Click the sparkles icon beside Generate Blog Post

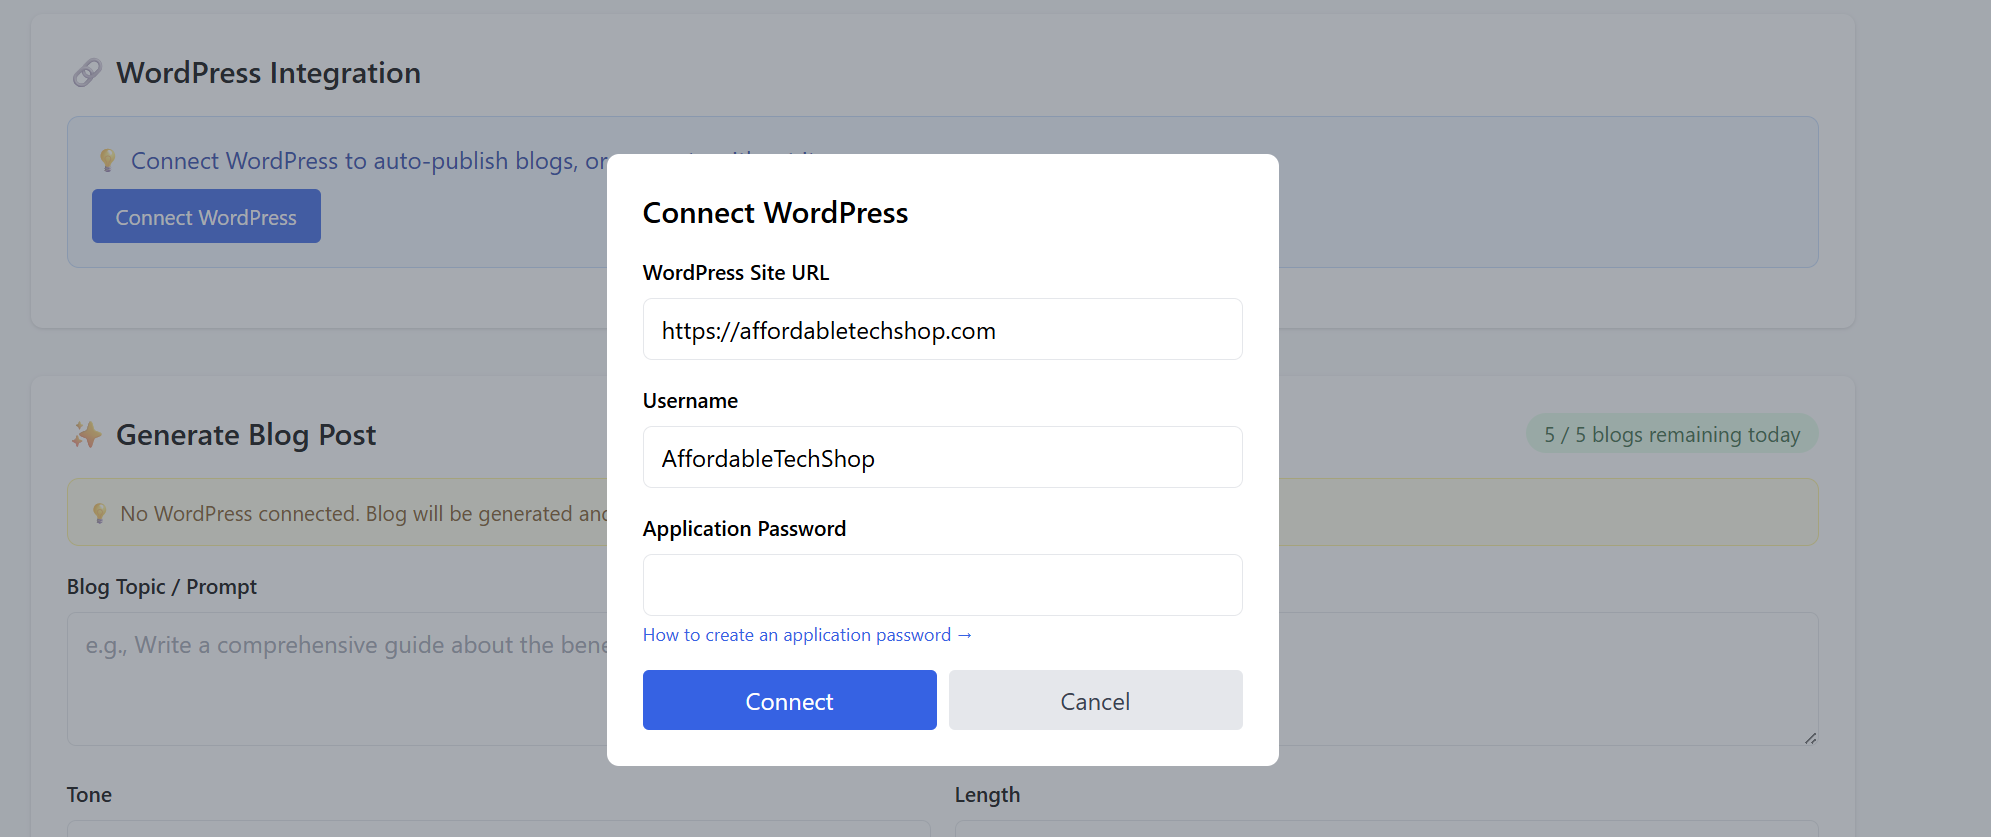87,435
